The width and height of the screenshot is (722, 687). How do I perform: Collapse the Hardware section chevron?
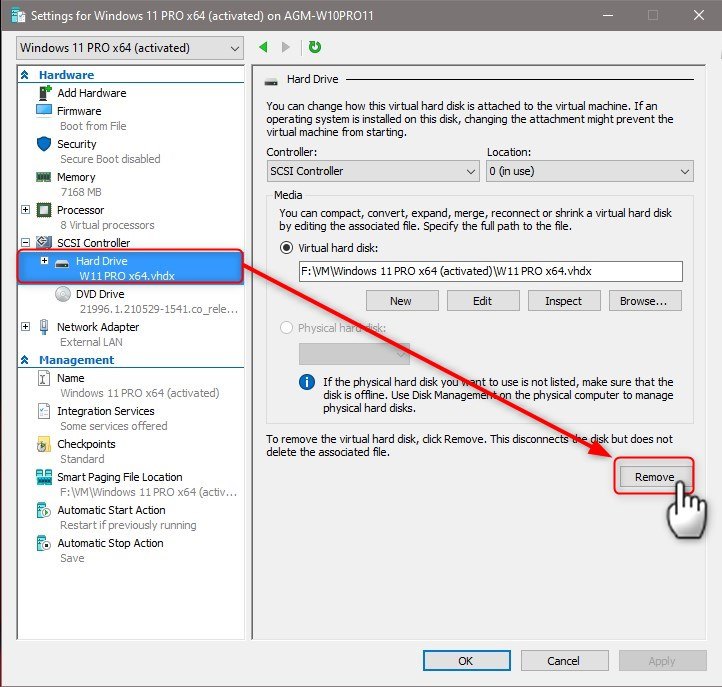click(25, 75)
